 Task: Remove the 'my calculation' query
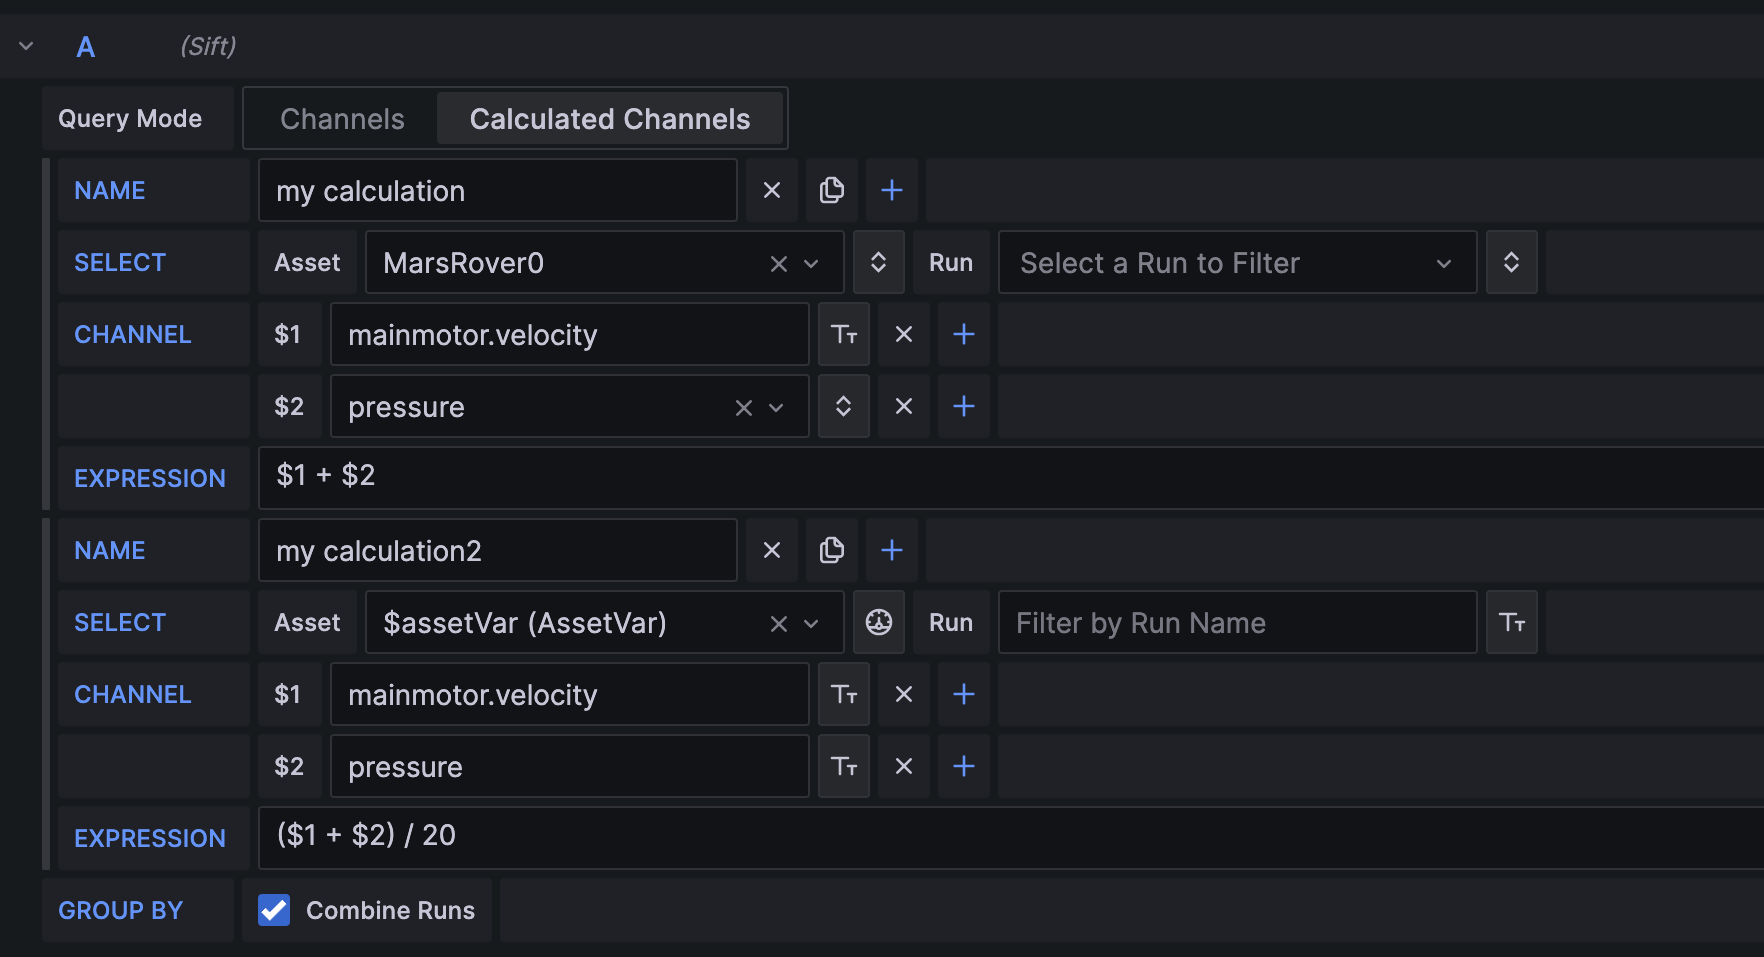click(771, 190)
